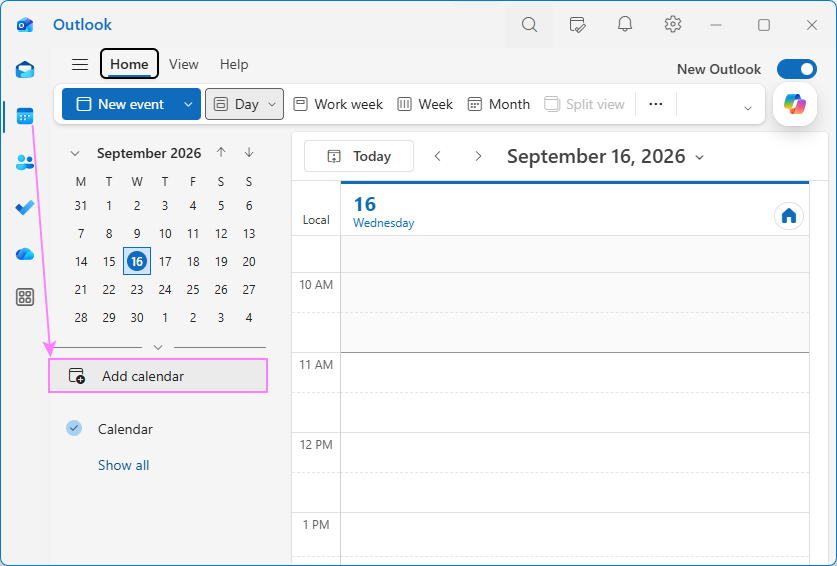Open the September 16, 2026 date picker
Image resolution: width=837 pixels, height=566 pixels.
pos(605,156)
